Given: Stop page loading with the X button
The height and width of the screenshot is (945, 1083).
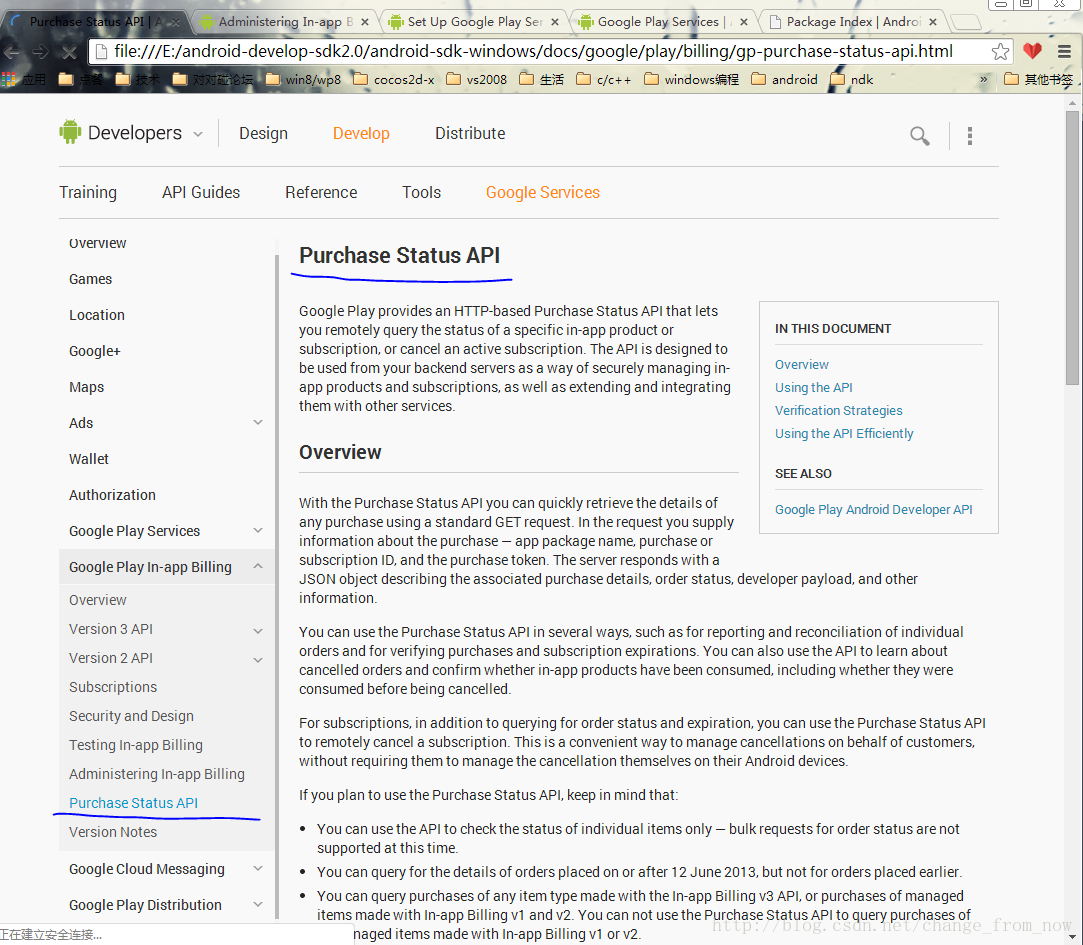Looking at the screenshot, I should coord(69,52).
